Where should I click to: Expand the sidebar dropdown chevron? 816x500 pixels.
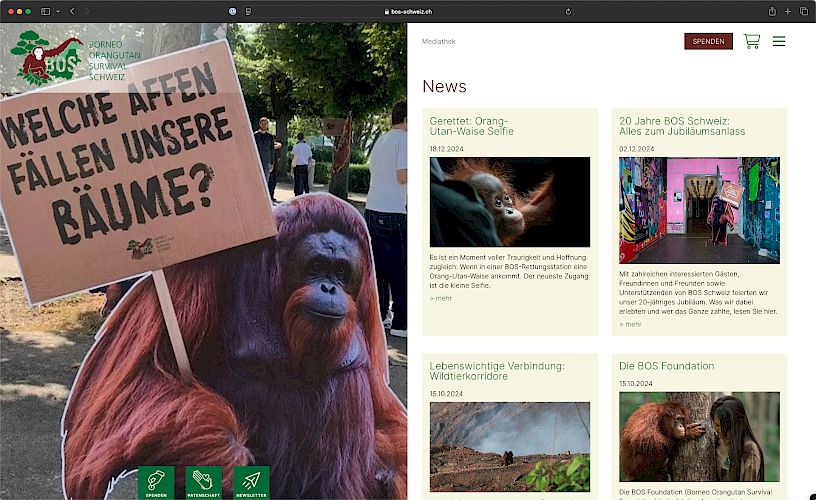[58, 11]
